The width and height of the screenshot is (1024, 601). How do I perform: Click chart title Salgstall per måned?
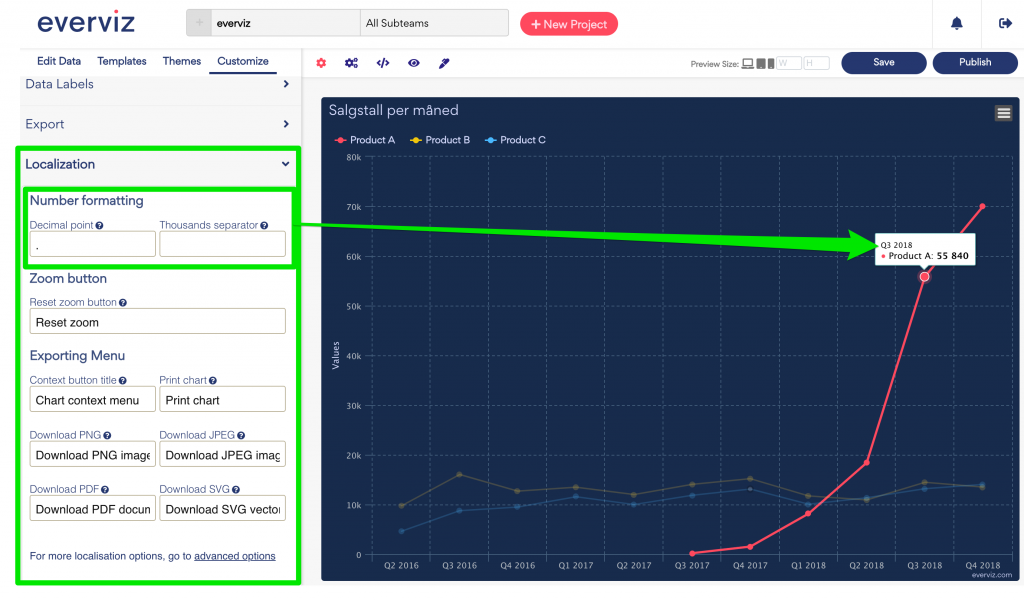[393, 110]
